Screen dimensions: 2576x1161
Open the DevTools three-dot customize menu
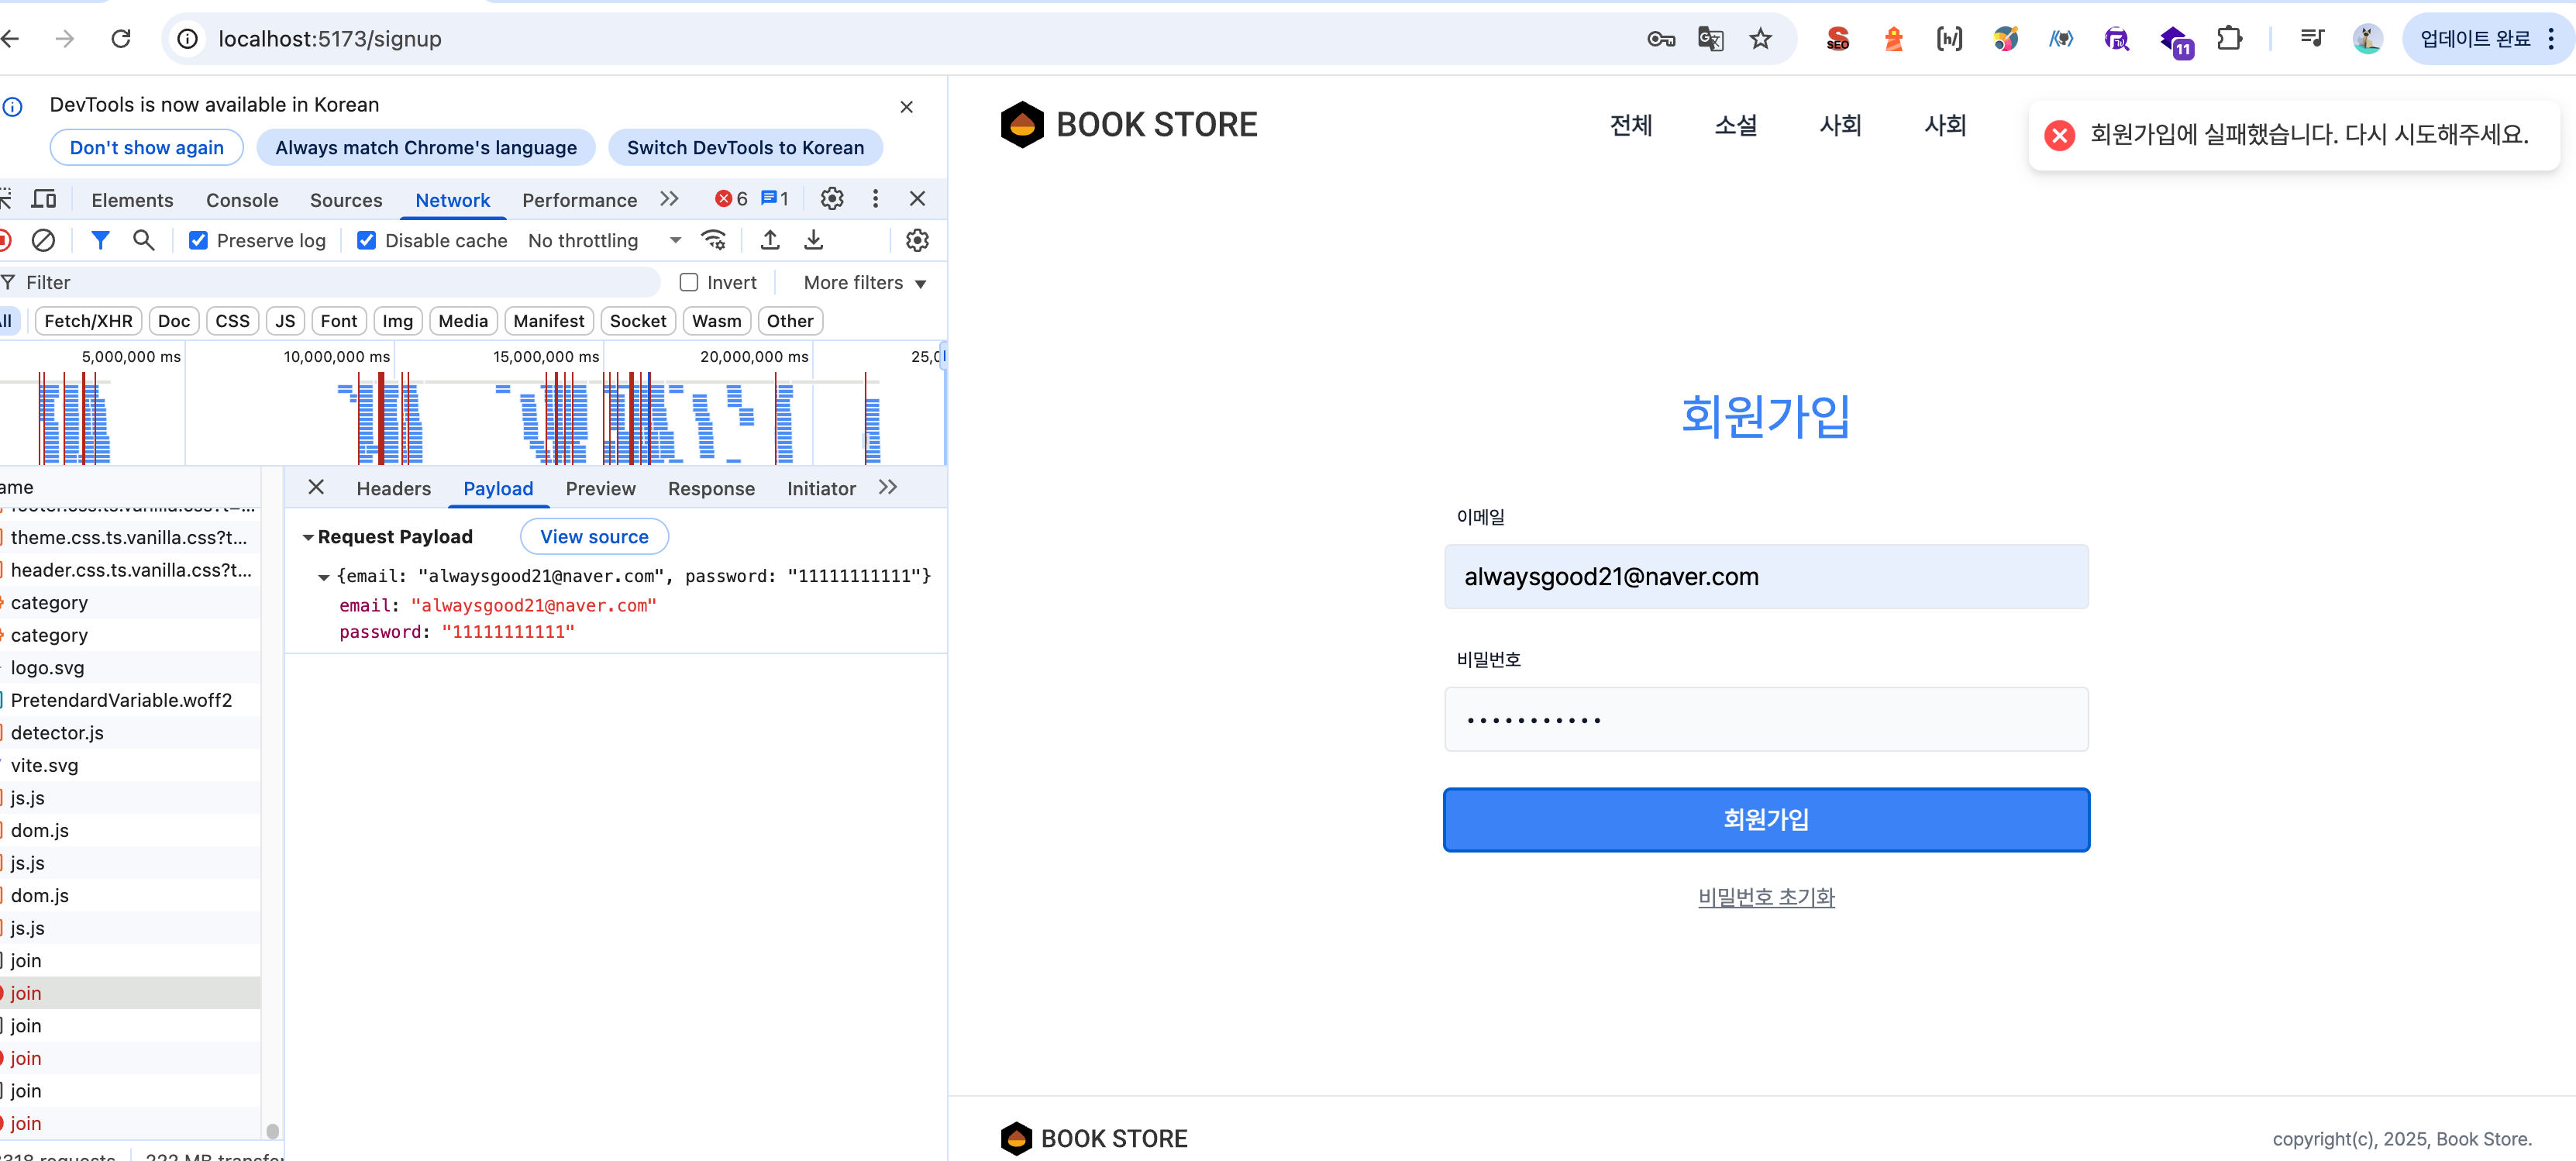875,199
